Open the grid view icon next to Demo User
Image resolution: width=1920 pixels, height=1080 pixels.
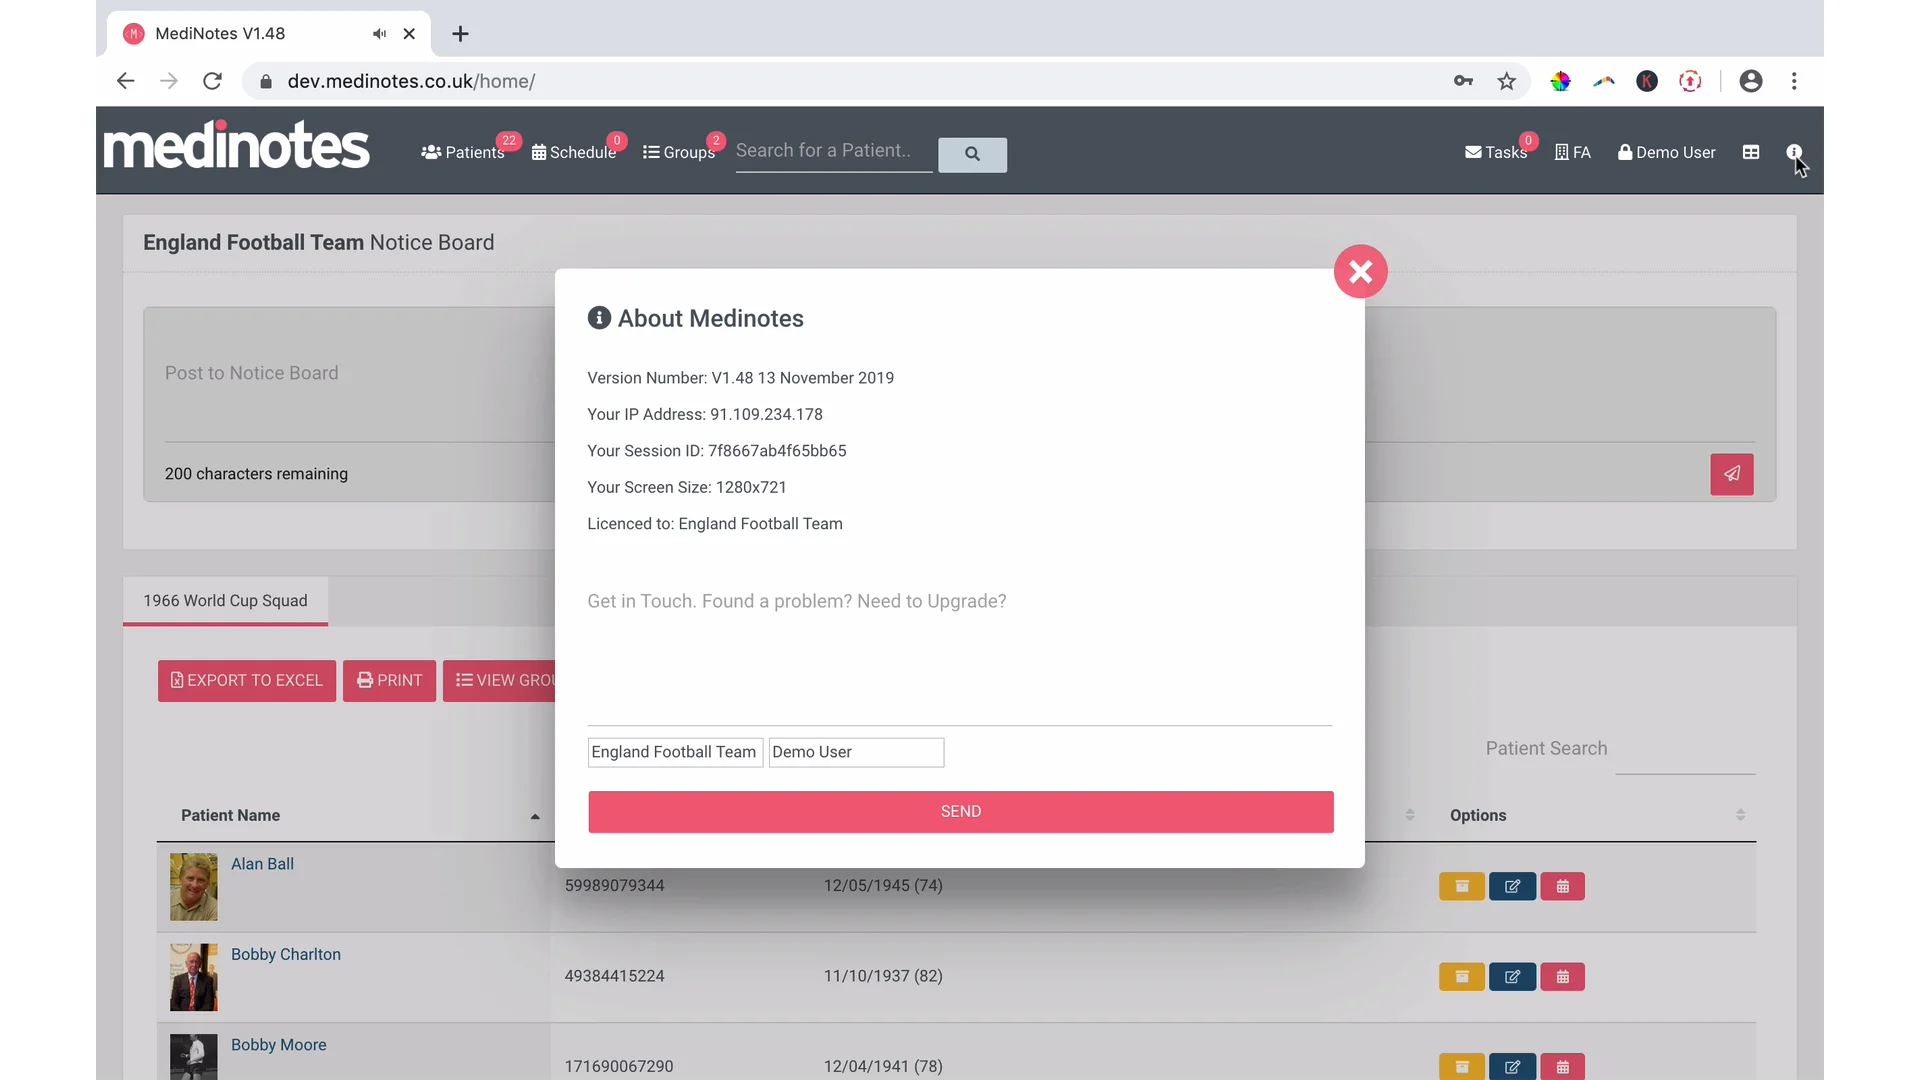1750,152
